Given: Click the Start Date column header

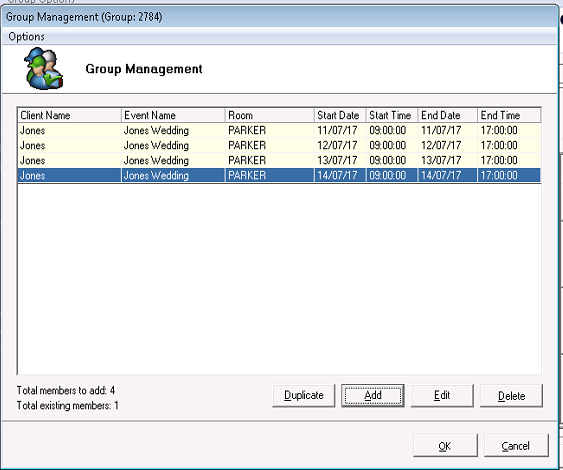Looking at the screenshot, I should tap(340, 115).
